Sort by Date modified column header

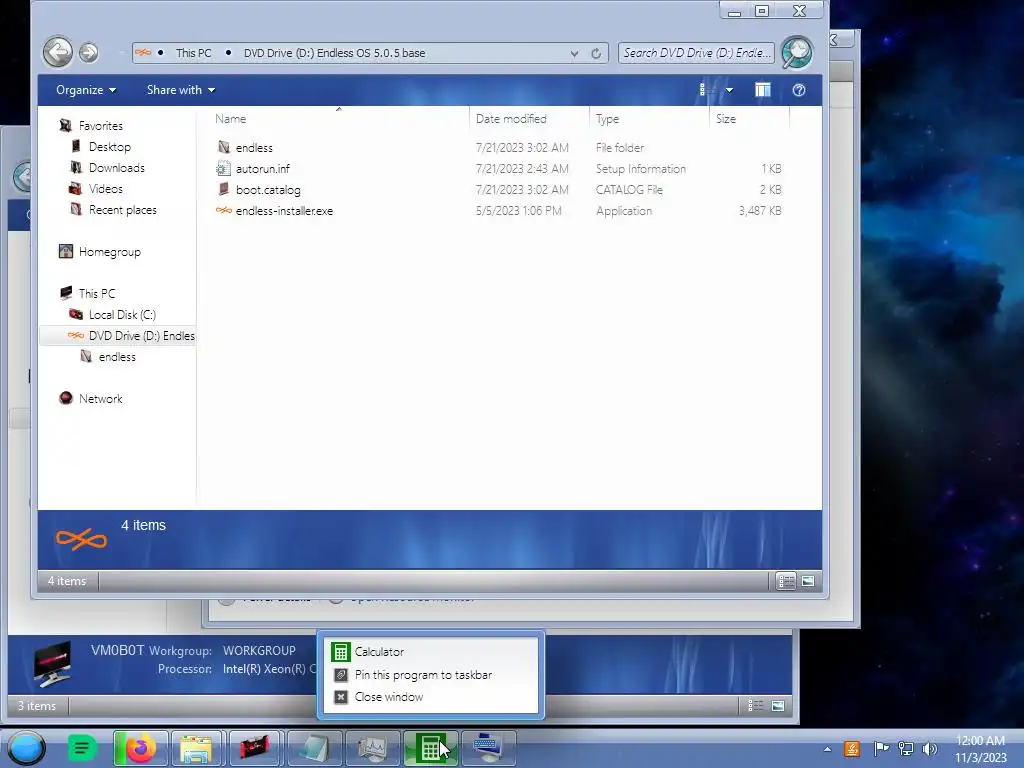529,119
